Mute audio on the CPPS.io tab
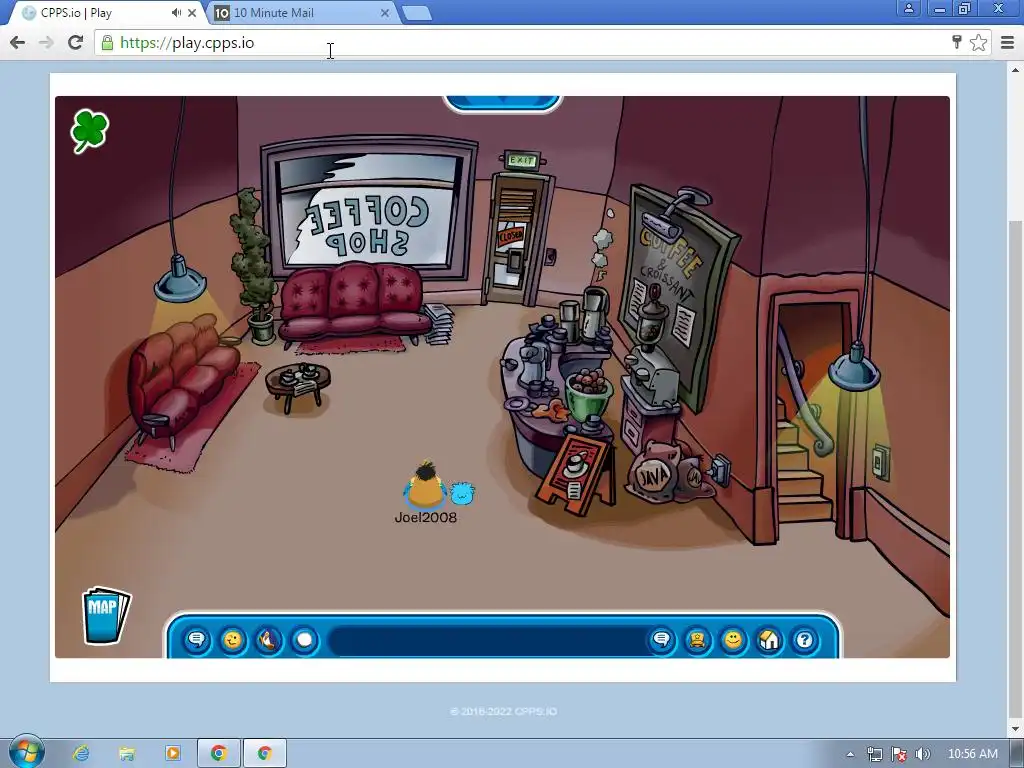This screenshot has width=1024, height=768. 176,12
